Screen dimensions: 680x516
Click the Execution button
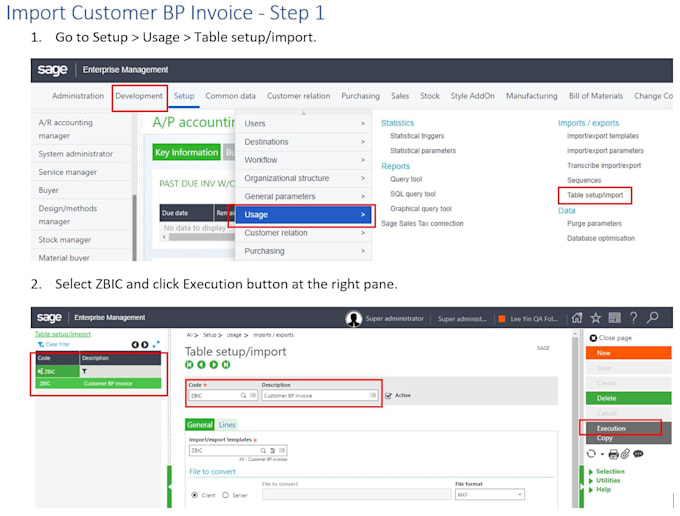(x=628, y=428)
